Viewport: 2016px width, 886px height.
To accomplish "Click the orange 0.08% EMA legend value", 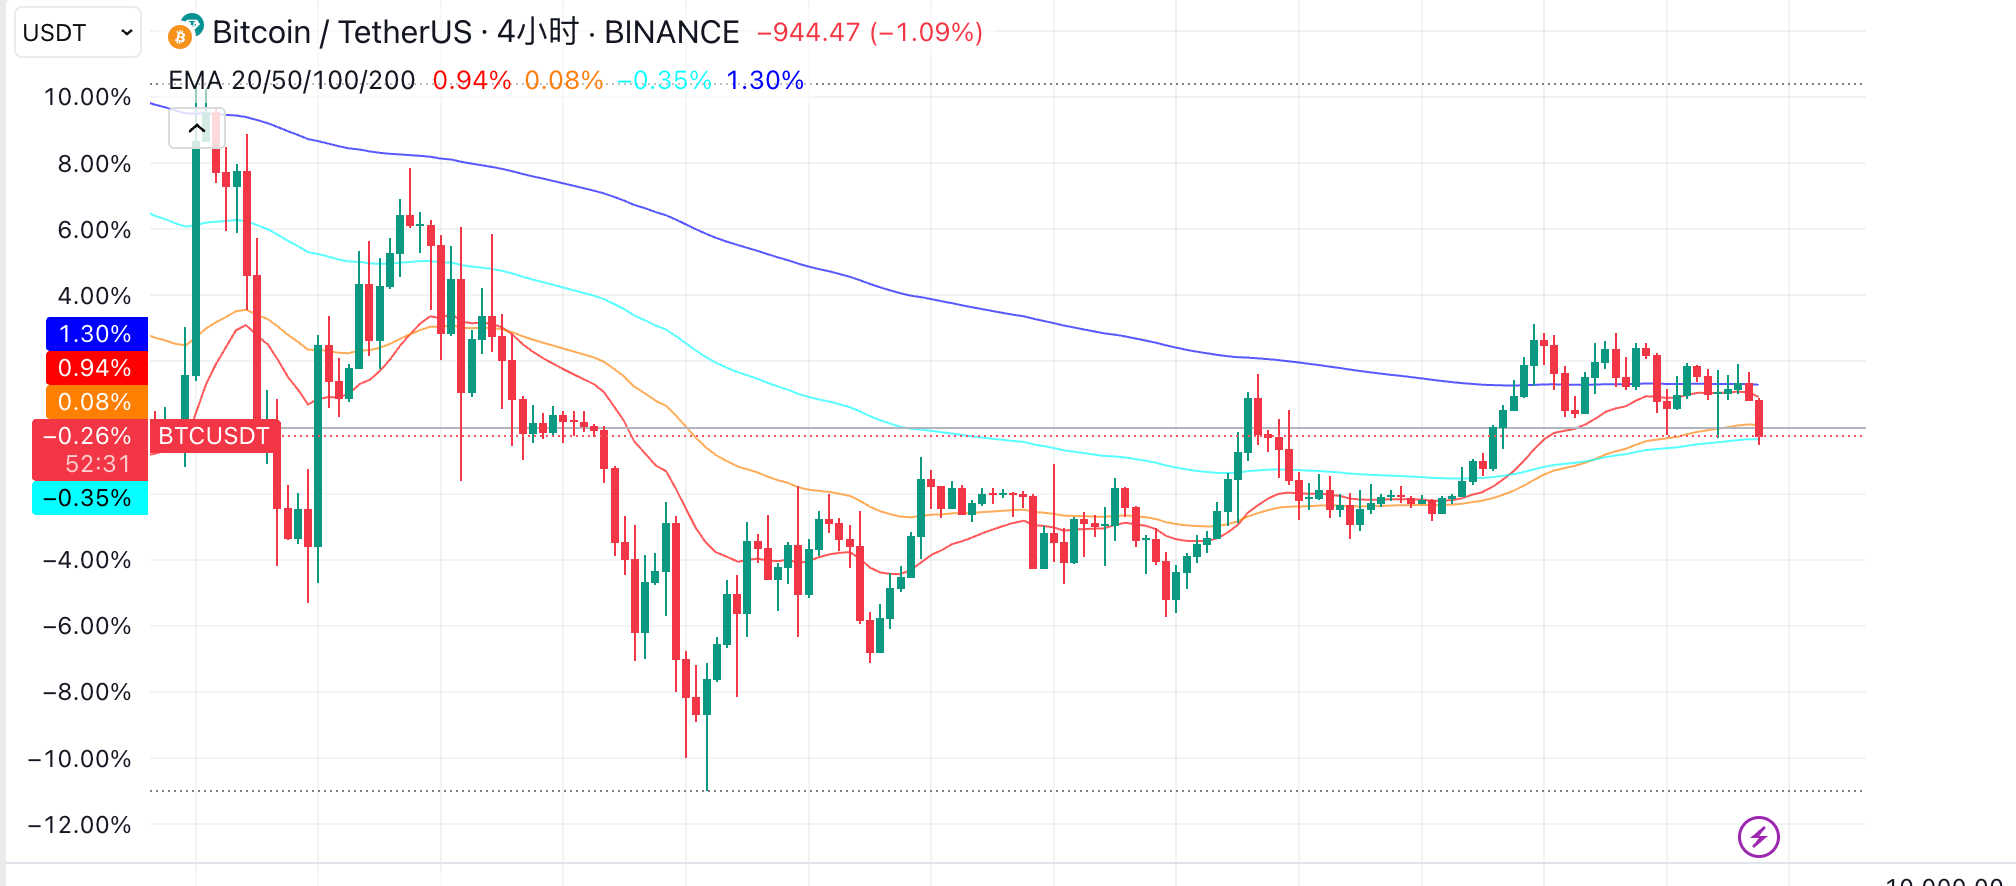I will [x=563, y=80].
